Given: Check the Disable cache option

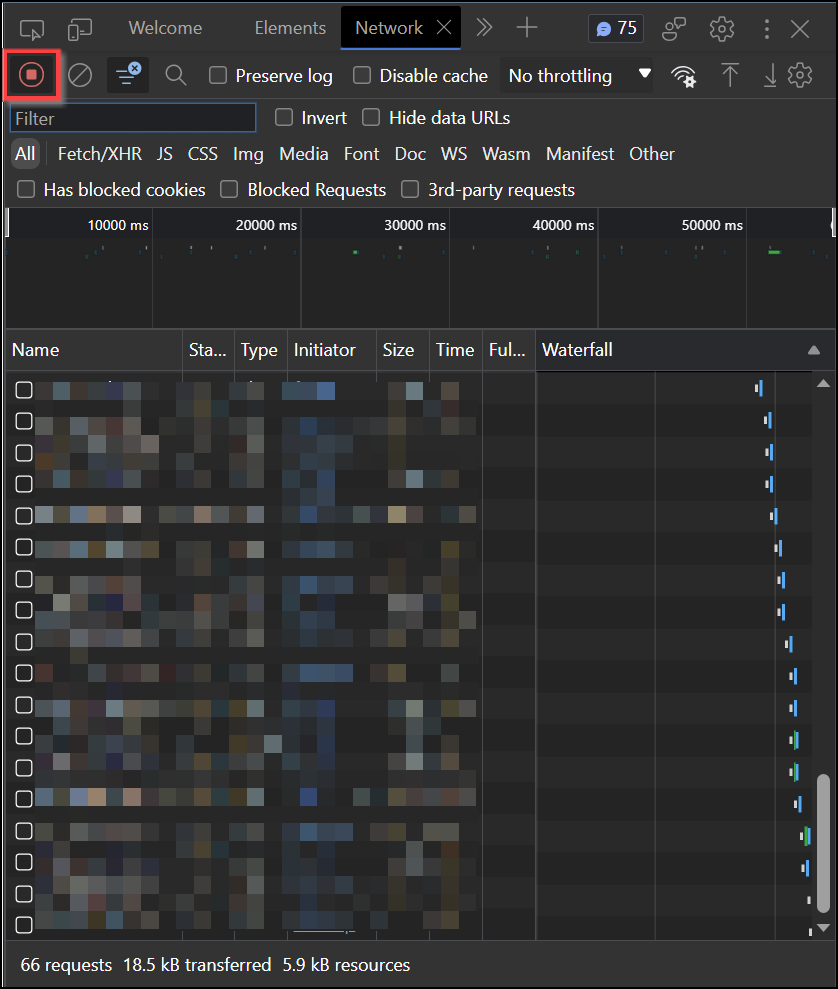Looking at the screenshot, I should [362, 75].
